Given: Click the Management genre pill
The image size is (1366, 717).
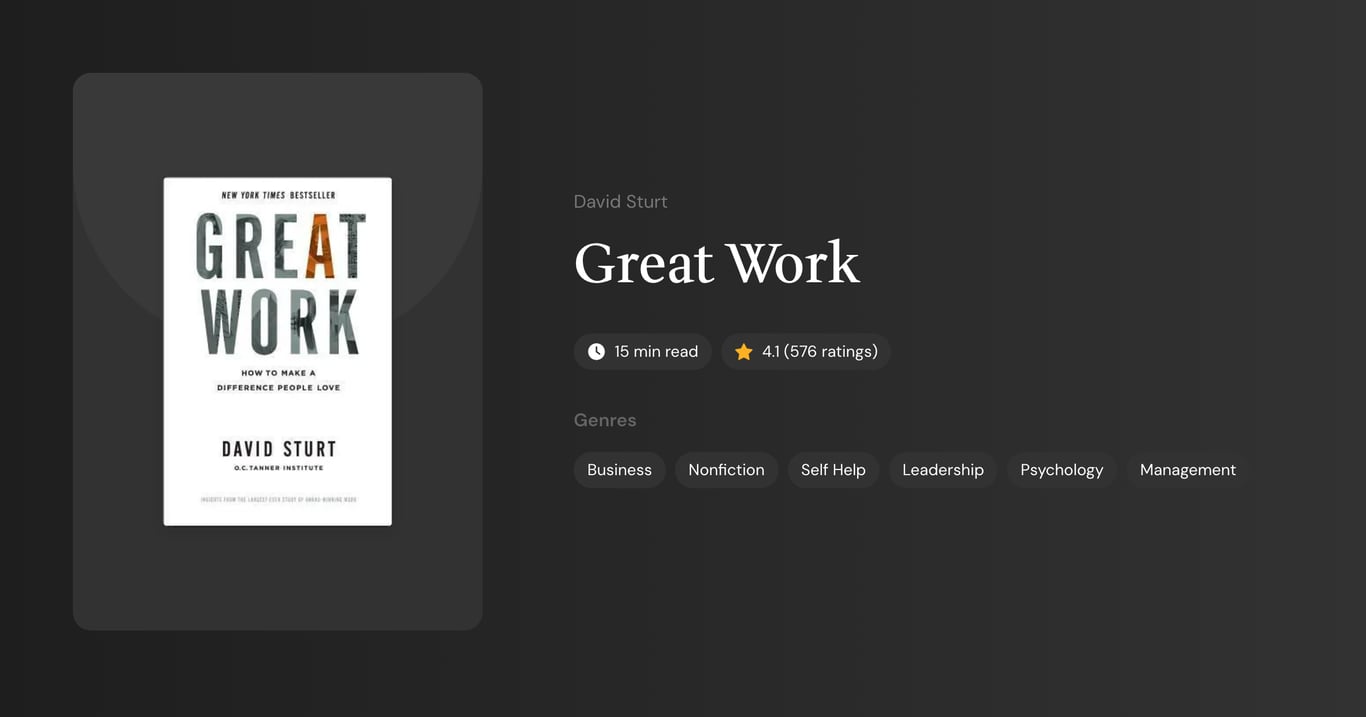Looking at the screenshot, I should [x=1187, y=469].
